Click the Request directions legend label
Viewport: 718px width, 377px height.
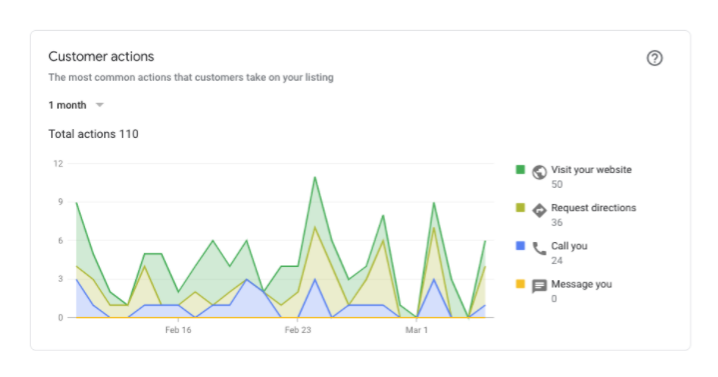point(593,208)
